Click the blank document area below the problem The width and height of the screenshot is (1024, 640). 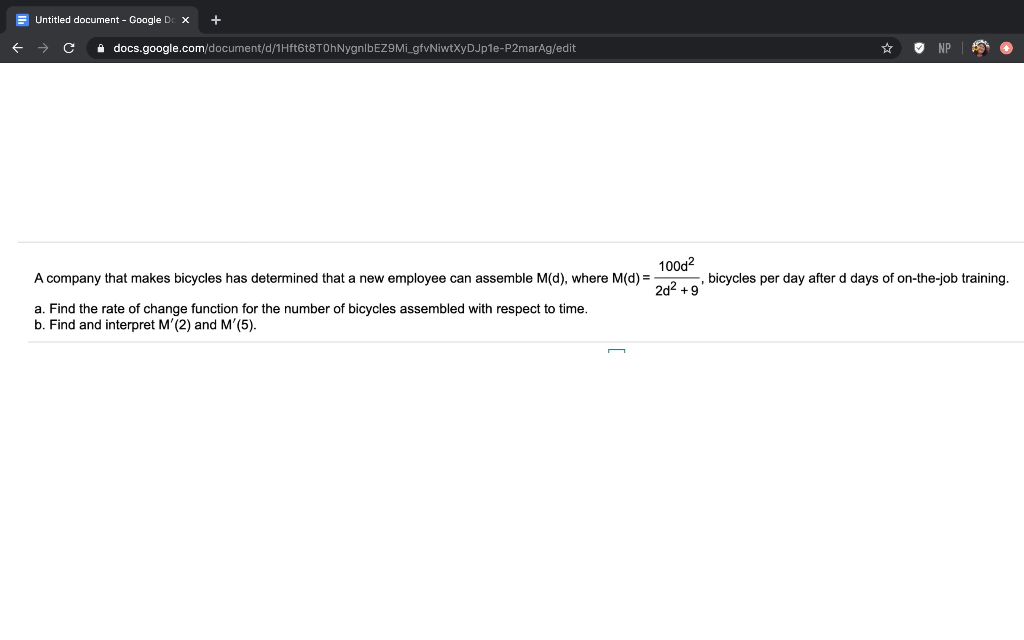(x=500, y=450)
